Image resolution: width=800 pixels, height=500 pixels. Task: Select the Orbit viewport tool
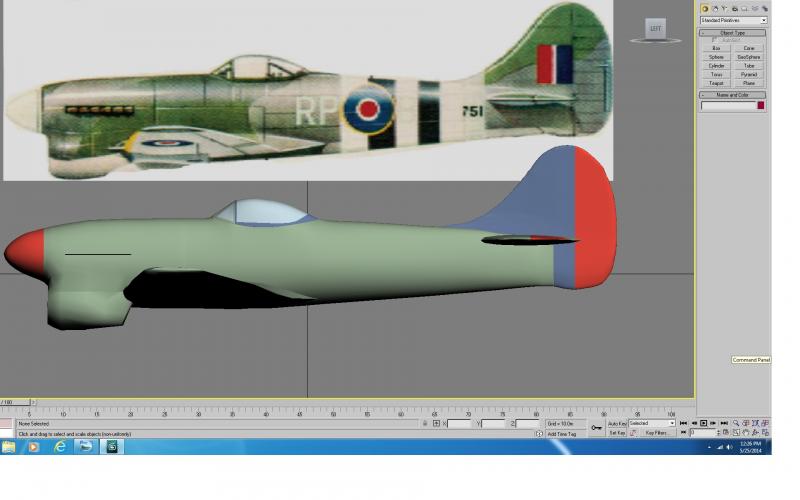point(756,433)
